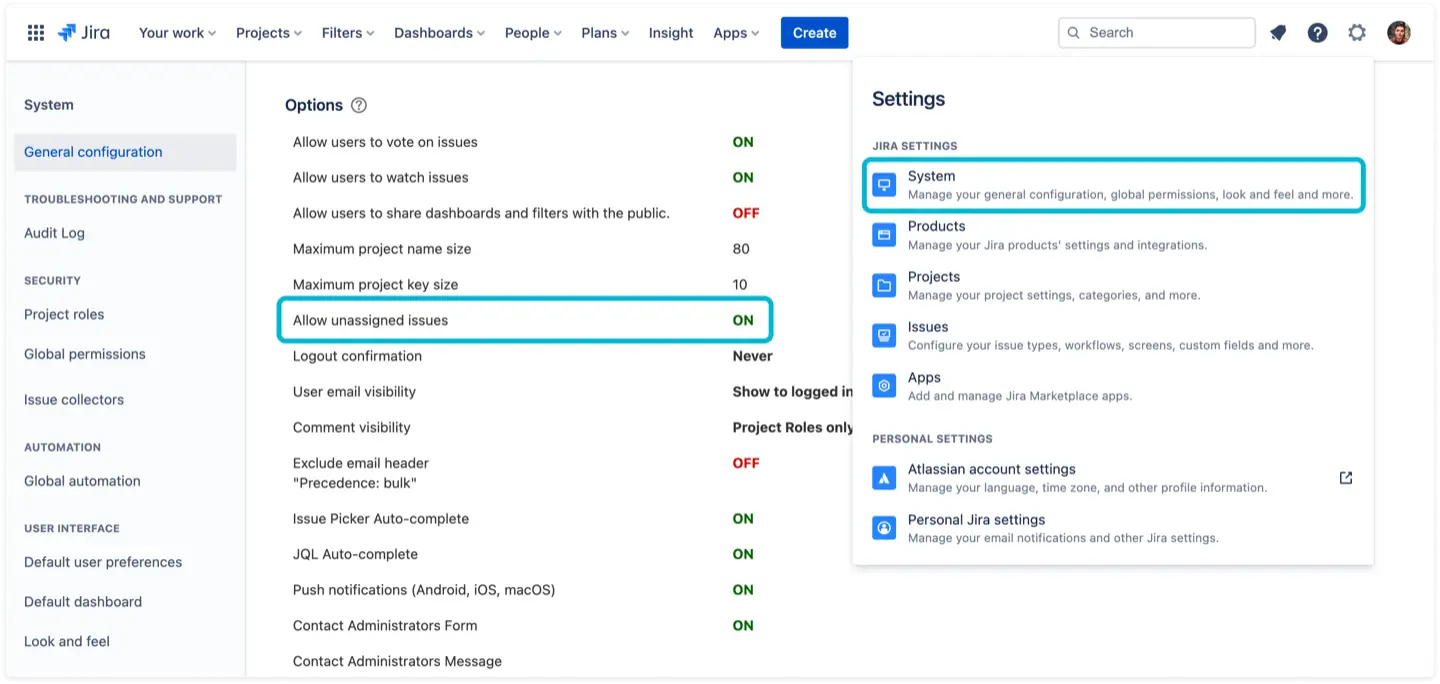1440x684 pixels.
Task: Toggle the JQL Auto-complete ON value
Action: [743, 554]
